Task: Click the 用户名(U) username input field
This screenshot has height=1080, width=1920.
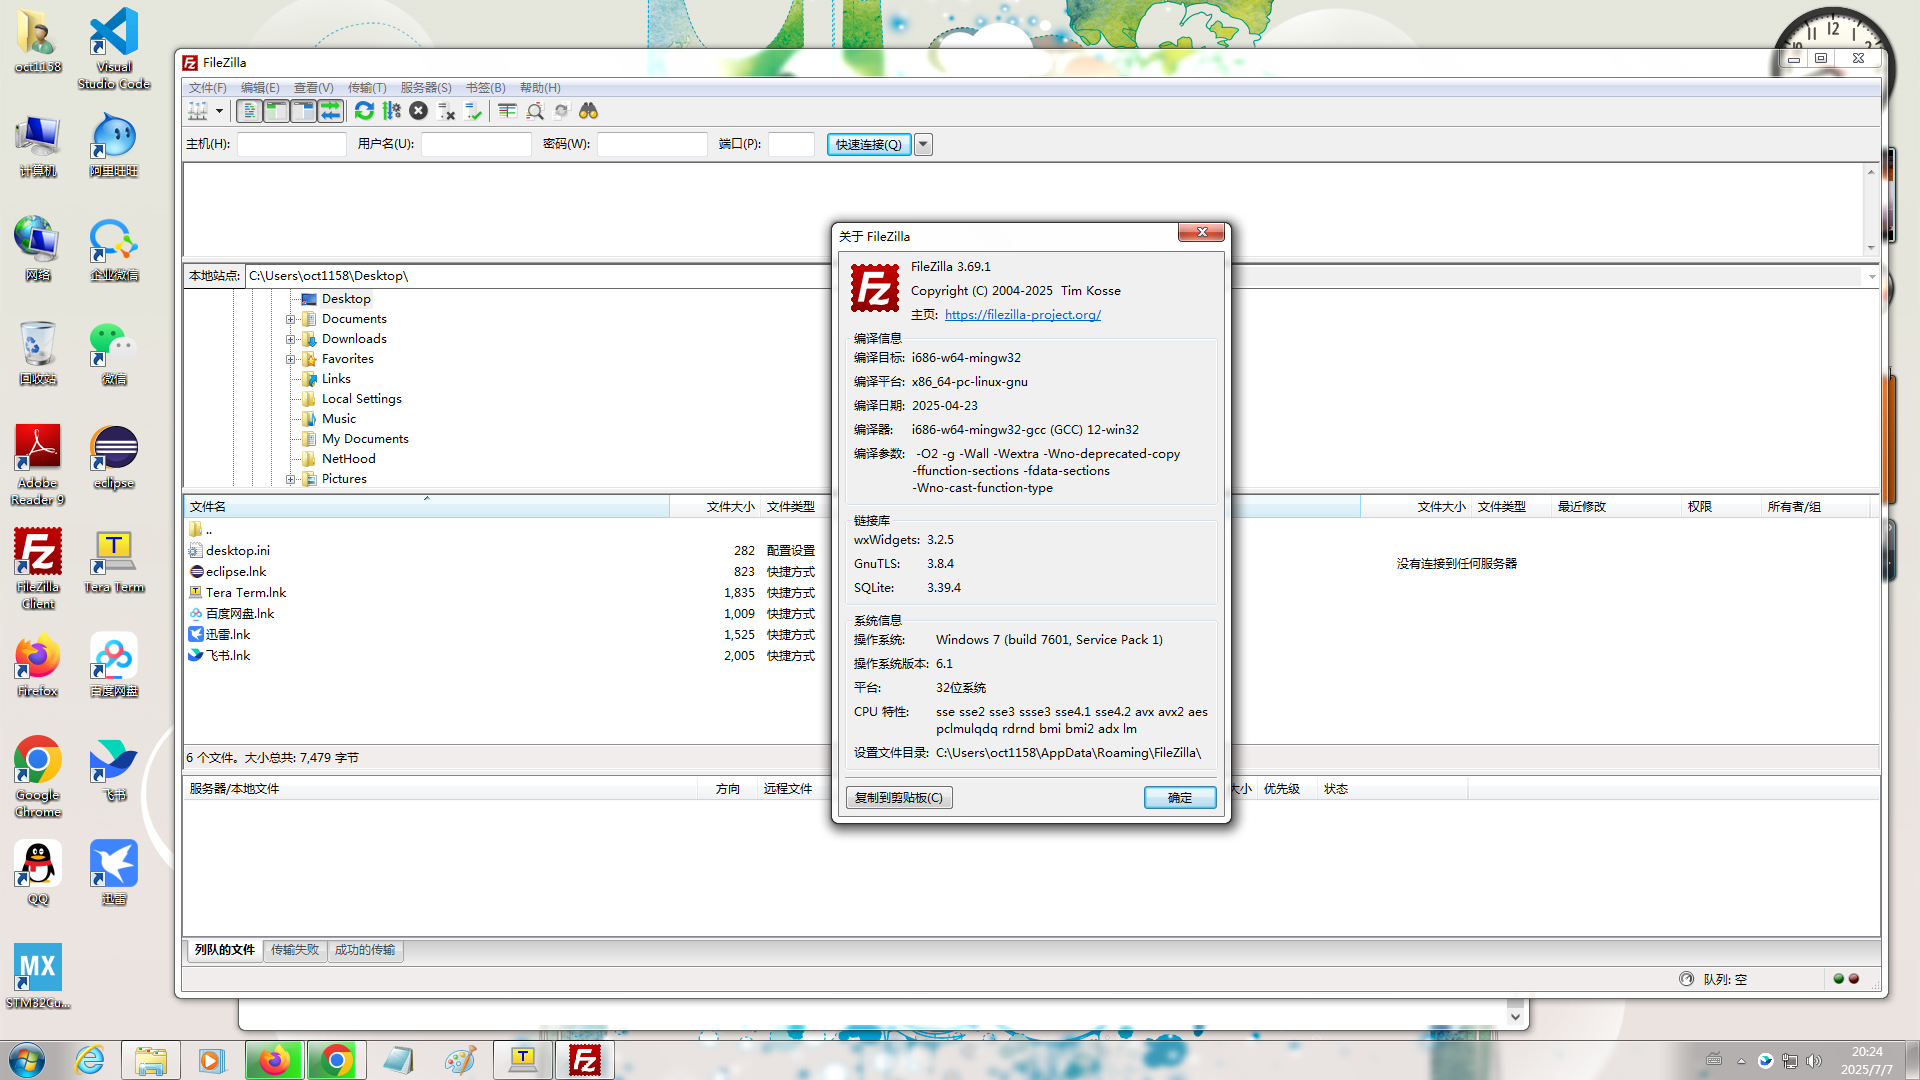Action: coord(476,144)
